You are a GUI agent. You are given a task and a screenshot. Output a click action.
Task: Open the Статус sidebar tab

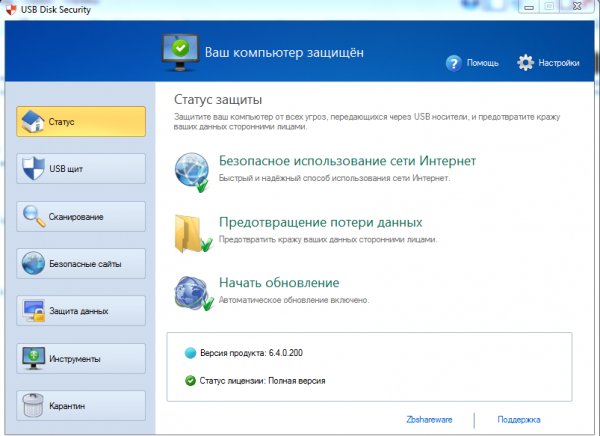[x=81, y=121]
